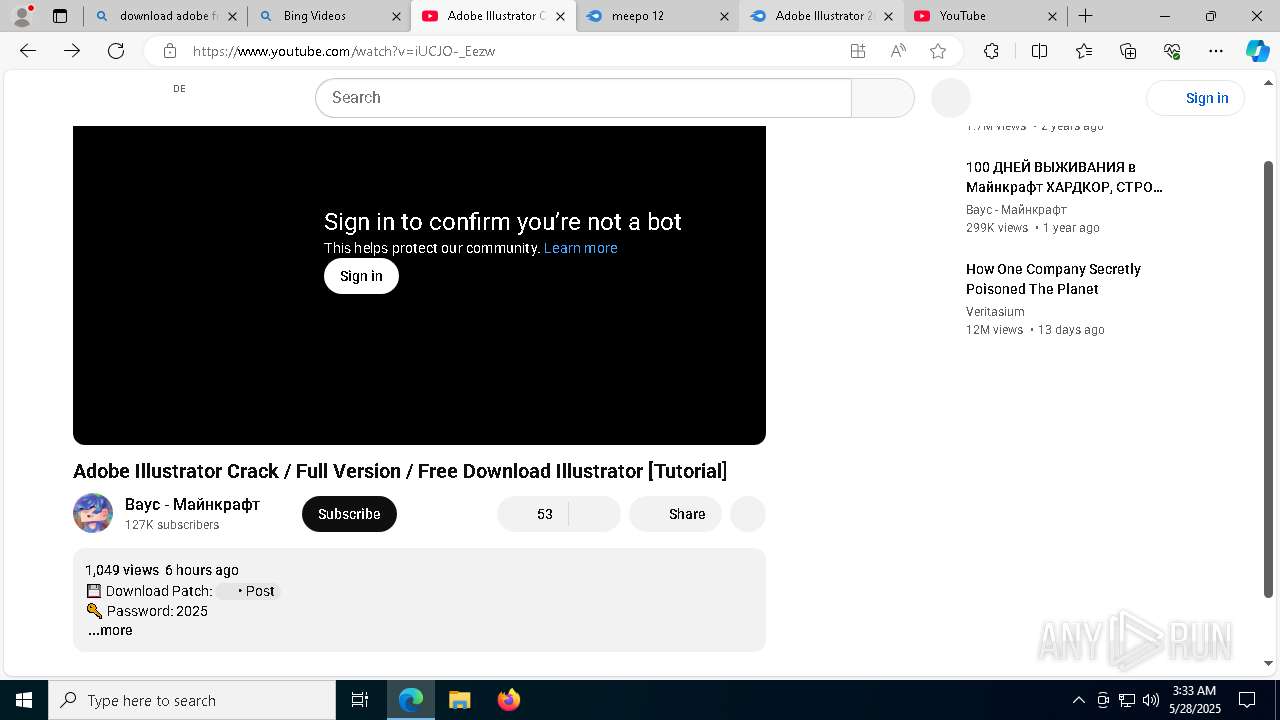The image size is (1280, 720).
Task: Open the Extensions puzzle icon
Action: (x=991, y=51)
